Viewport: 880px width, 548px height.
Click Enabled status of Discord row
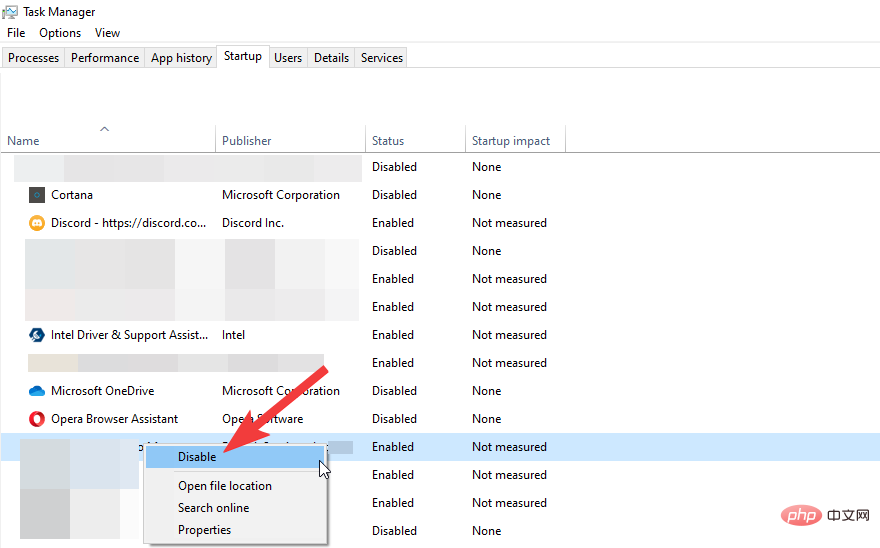[393, 223]
